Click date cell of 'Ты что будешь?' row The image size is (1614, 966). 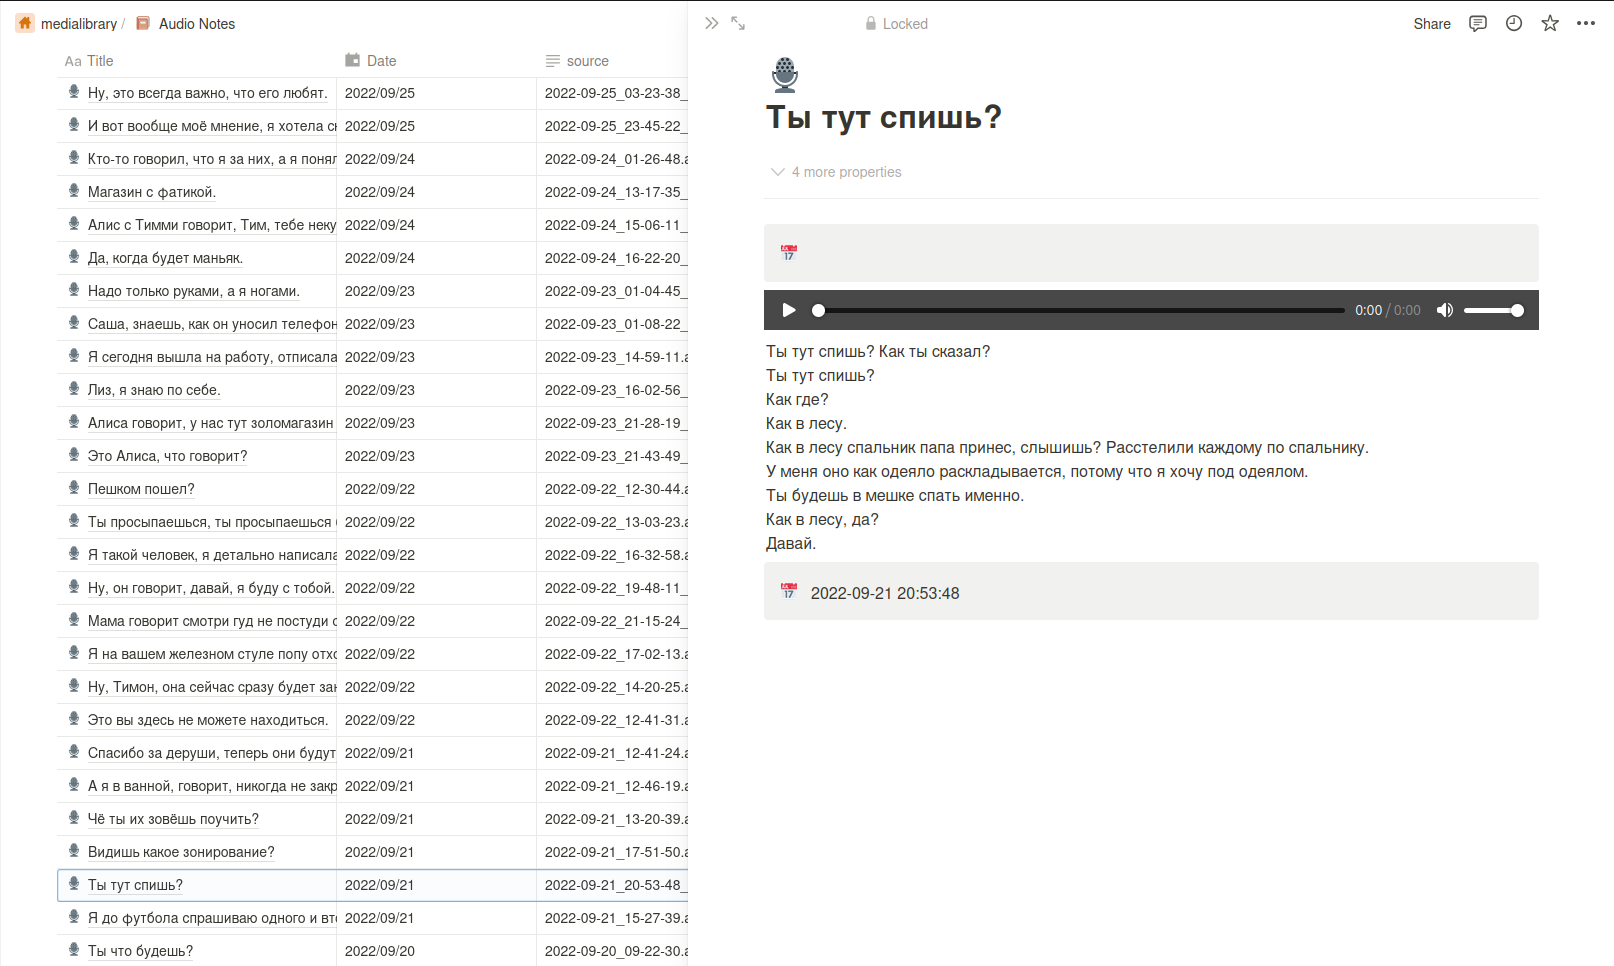436,951
